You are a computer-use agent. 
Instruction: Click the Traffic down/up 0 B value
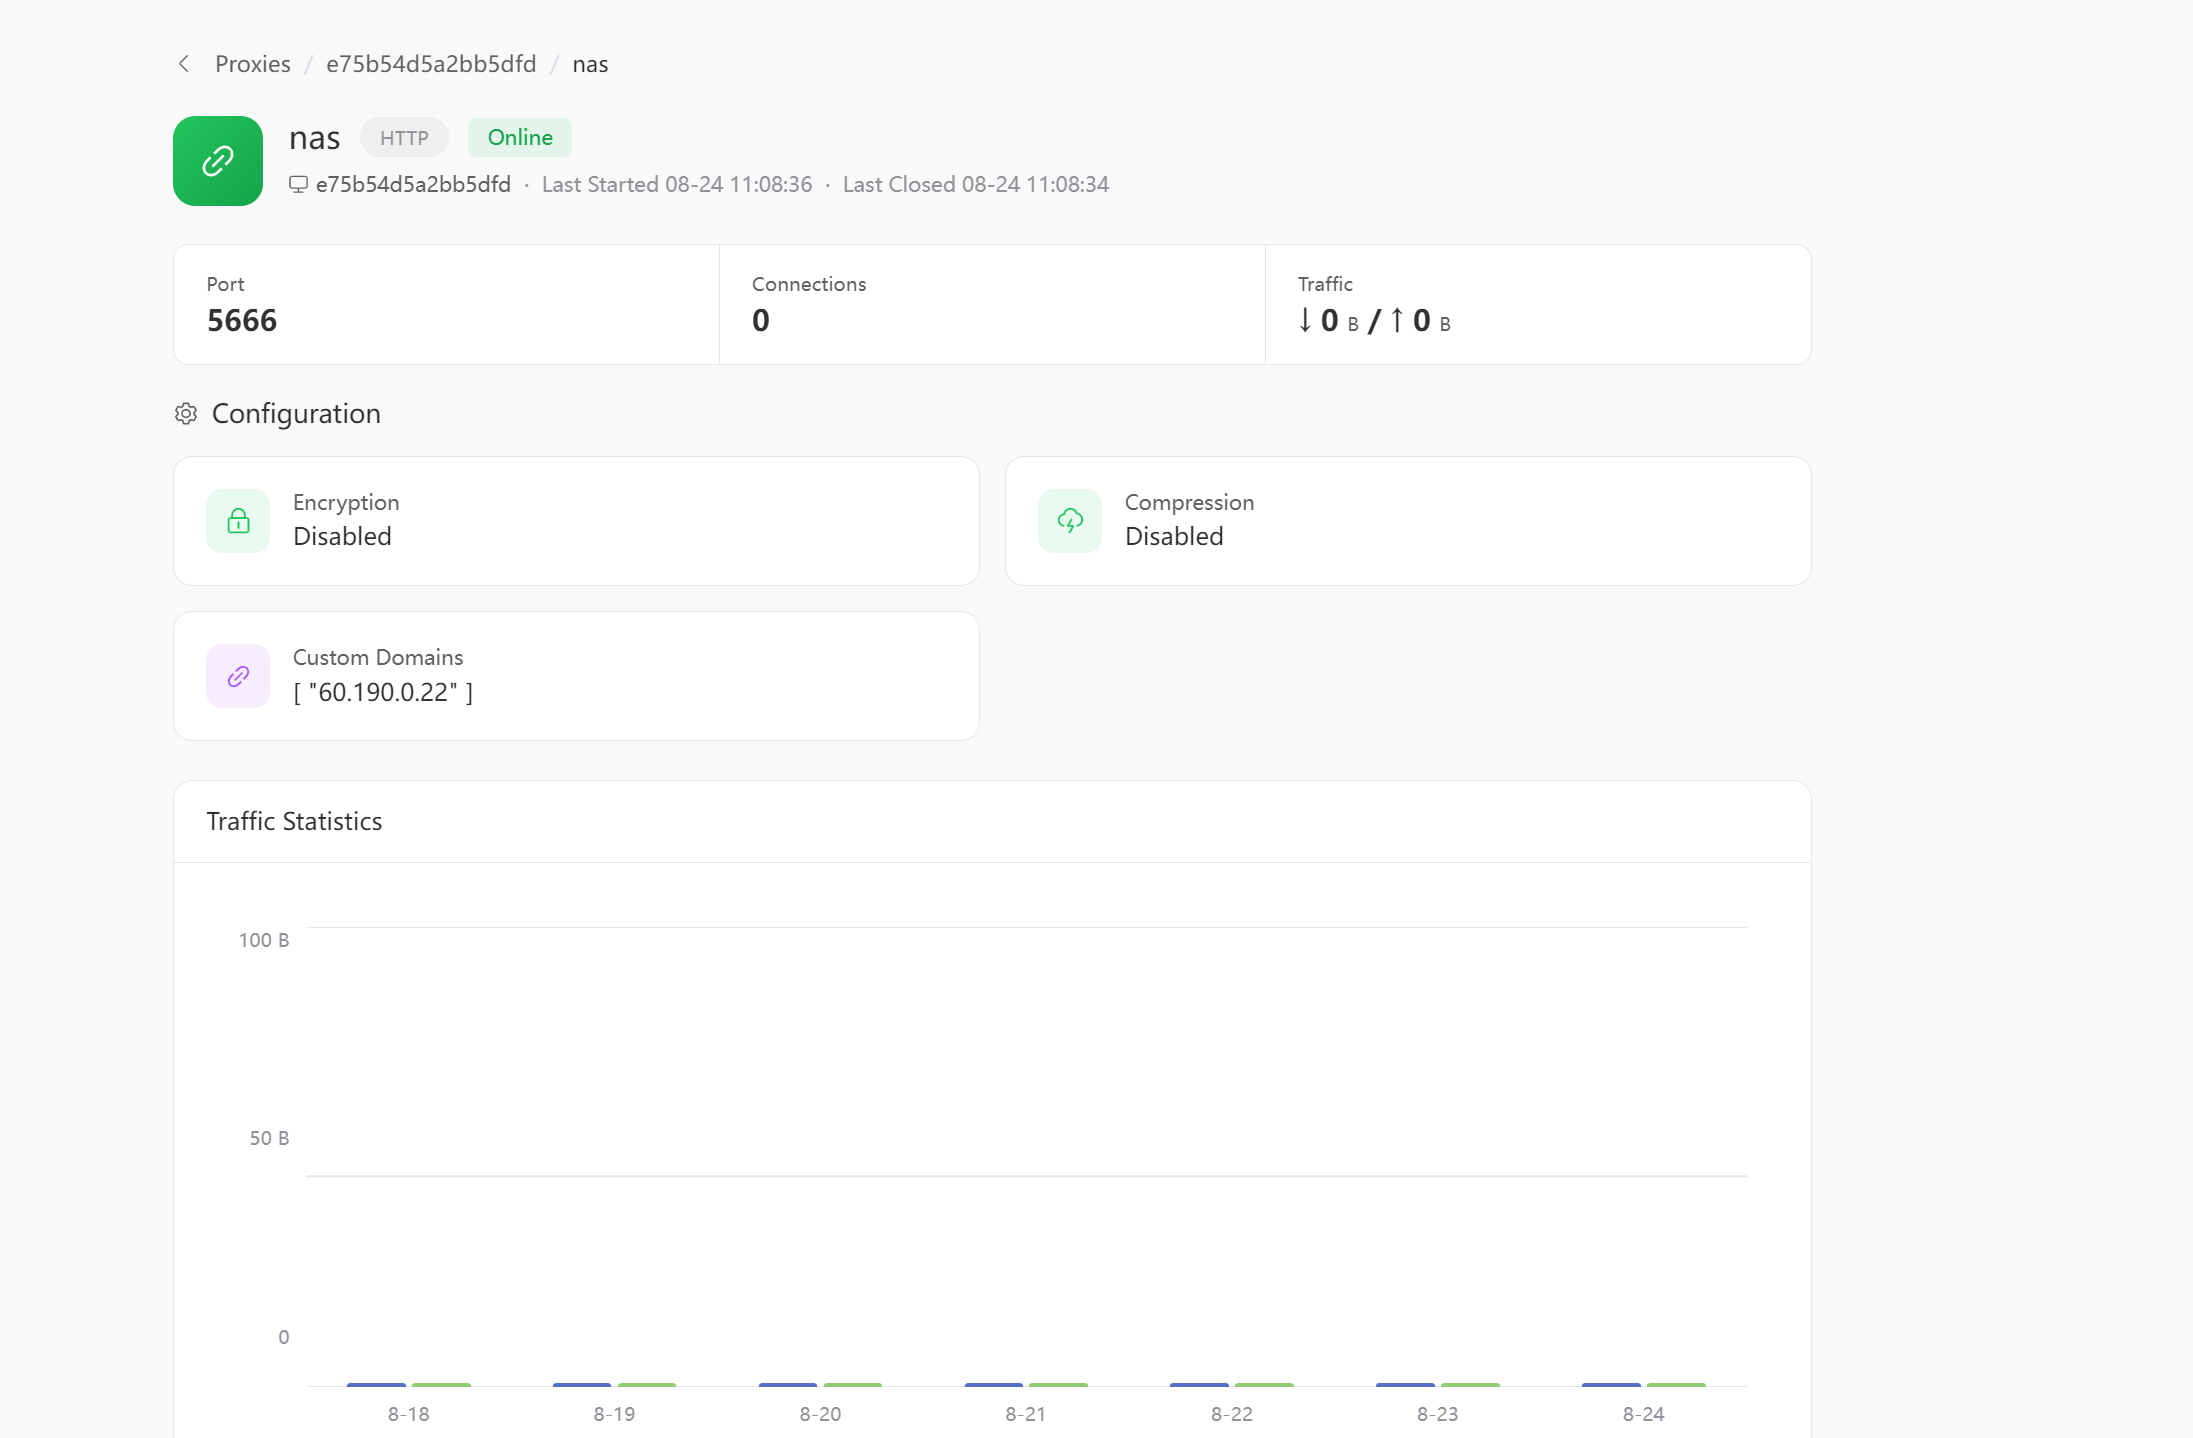tap(1374, 321)
